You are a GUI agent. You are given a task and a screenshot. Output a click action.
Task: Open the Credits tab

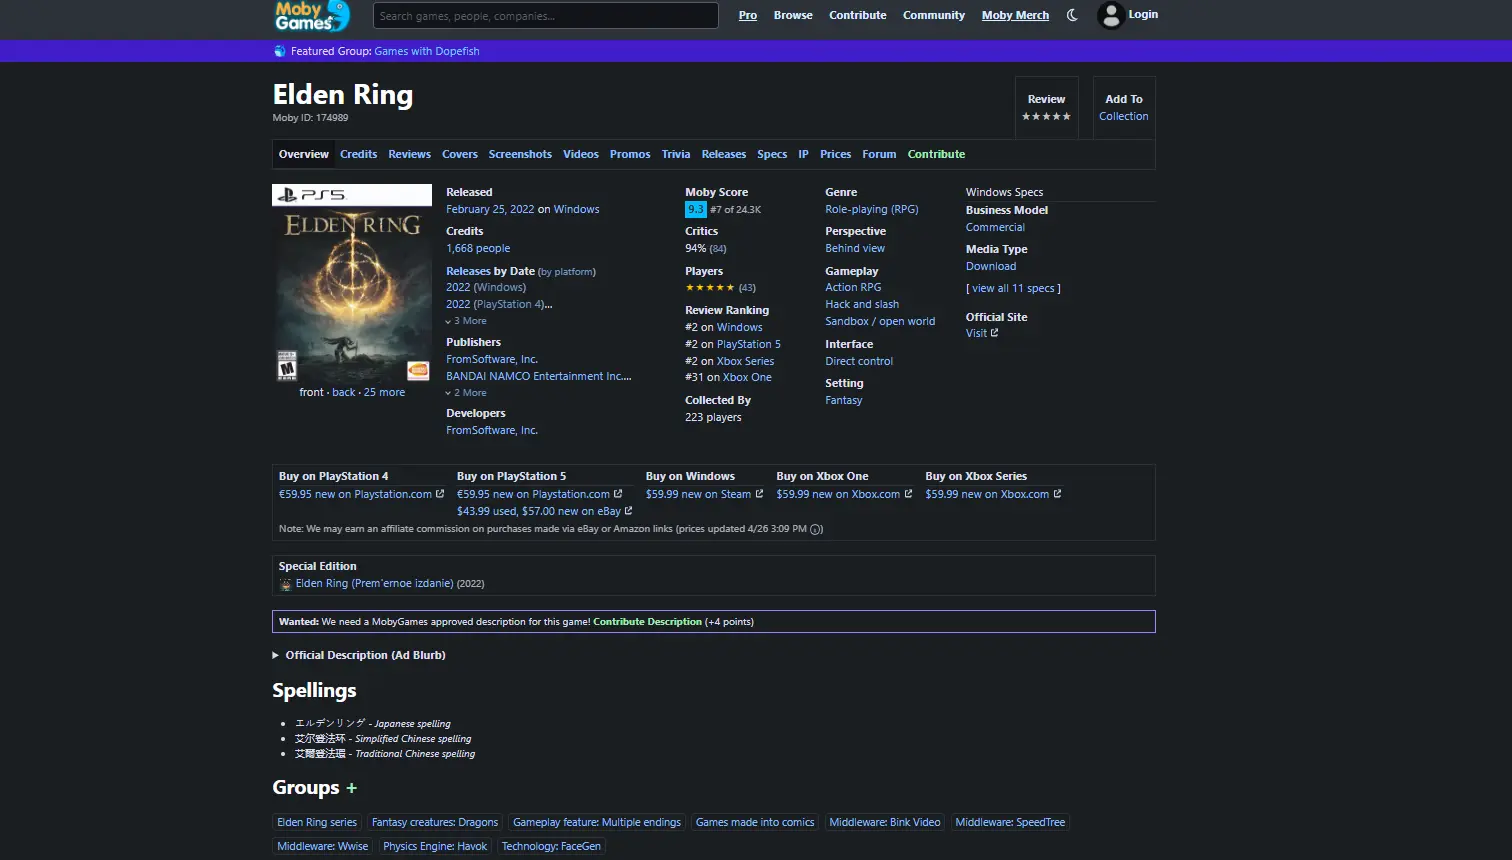[358, 154]
